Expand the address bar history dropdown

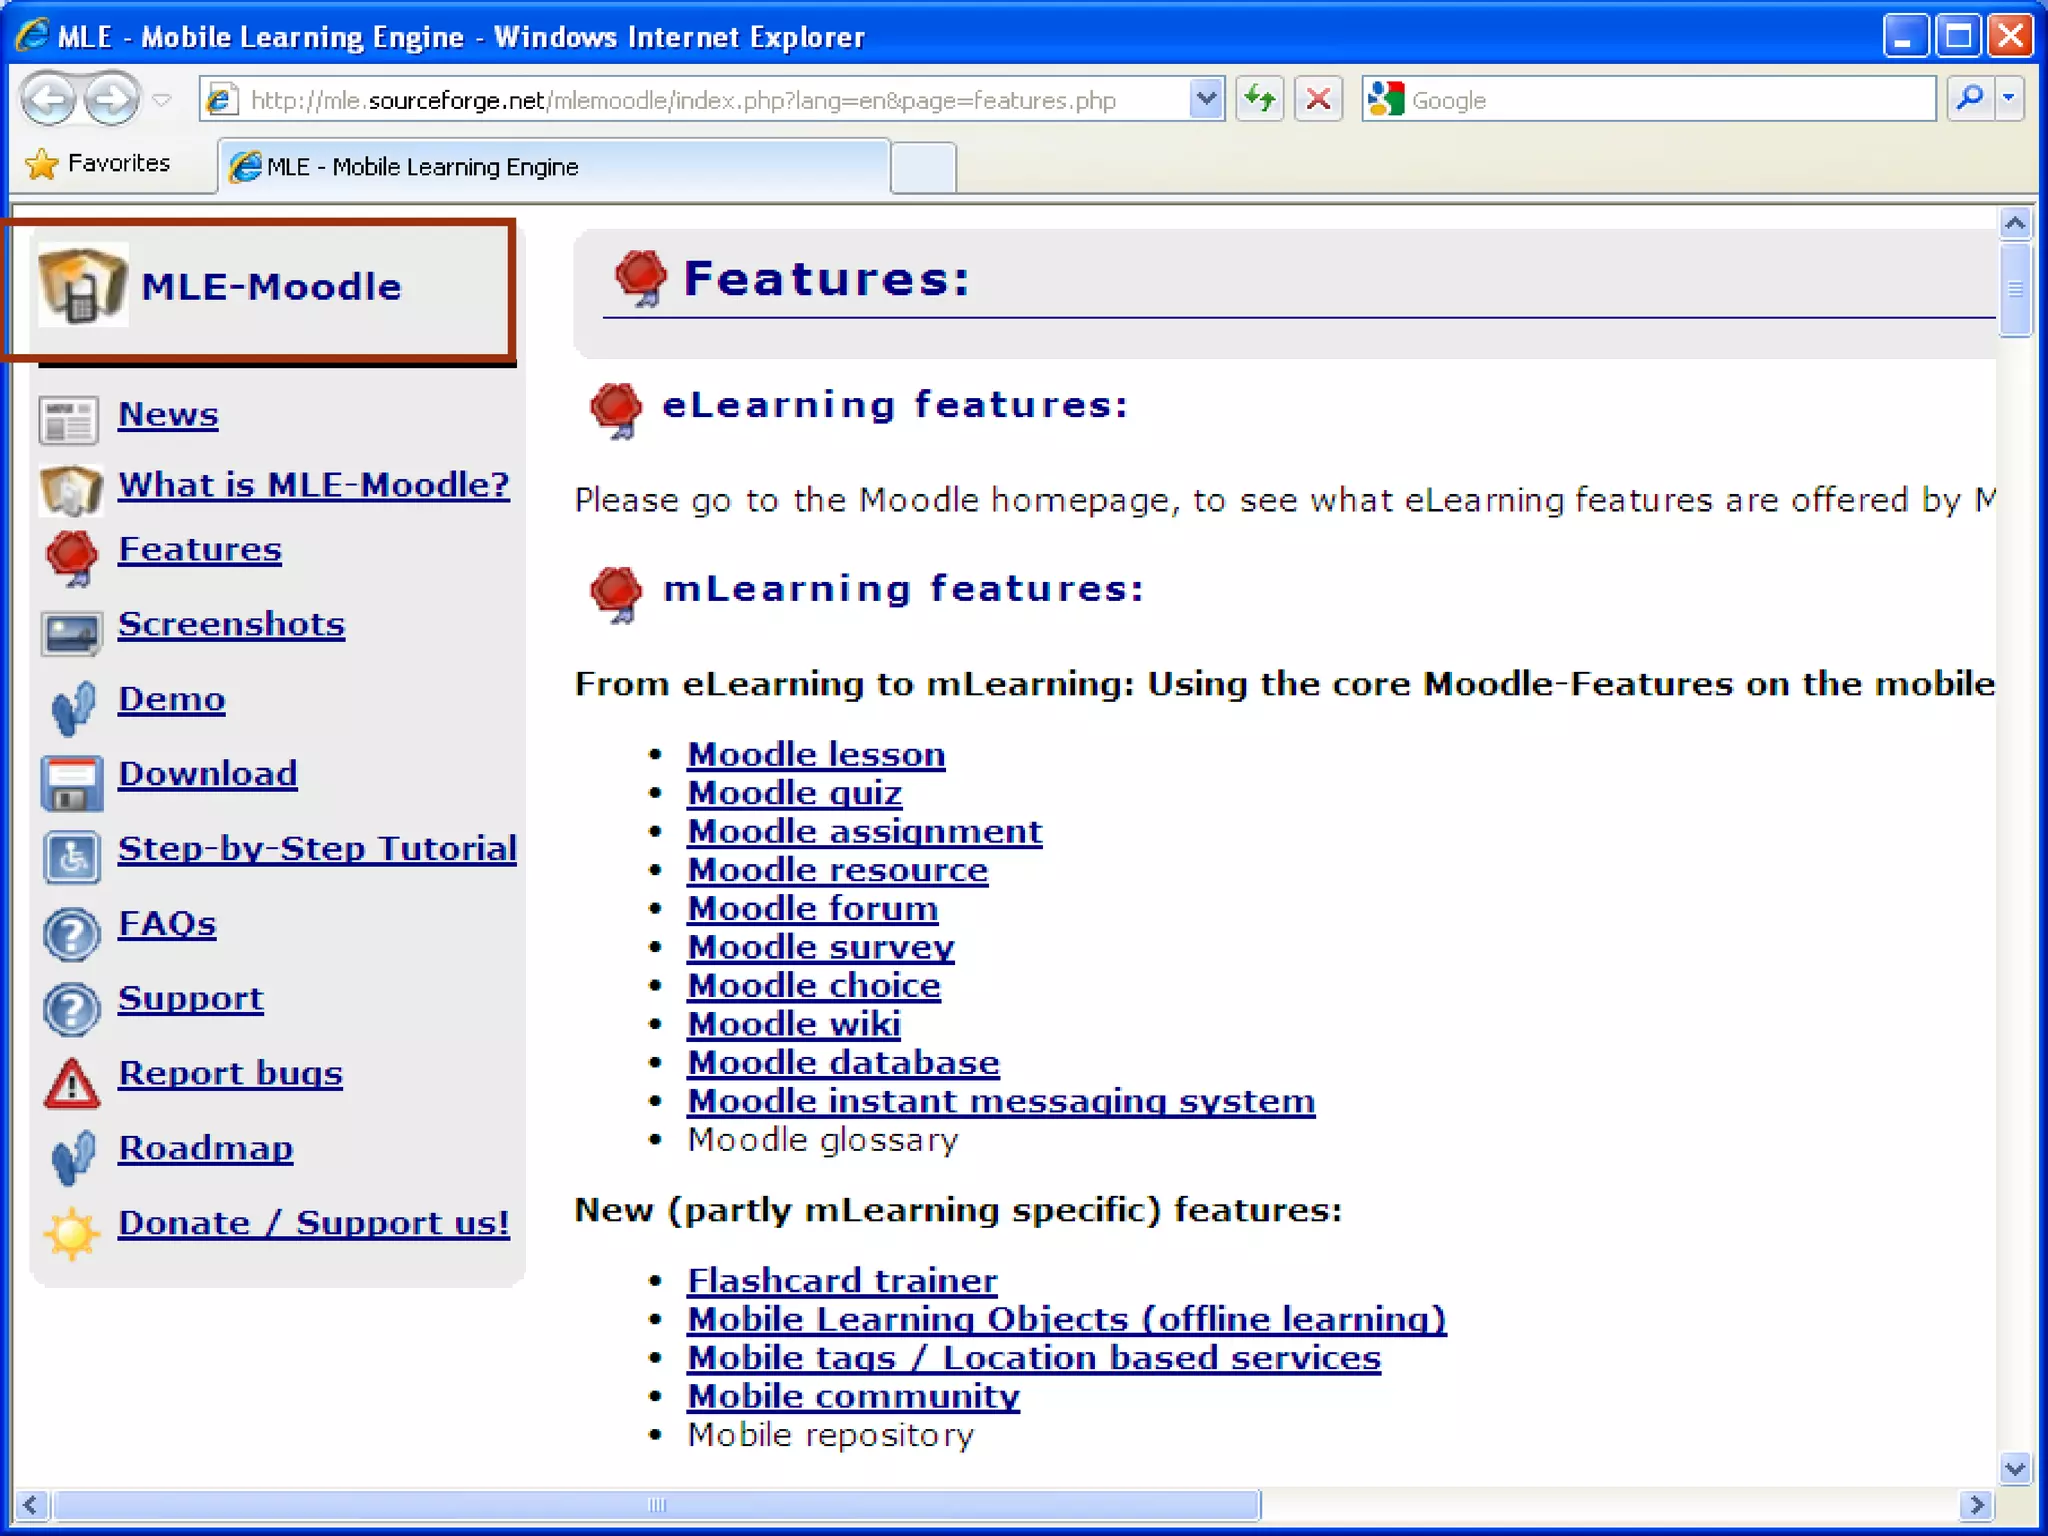tap(1207, 99)
